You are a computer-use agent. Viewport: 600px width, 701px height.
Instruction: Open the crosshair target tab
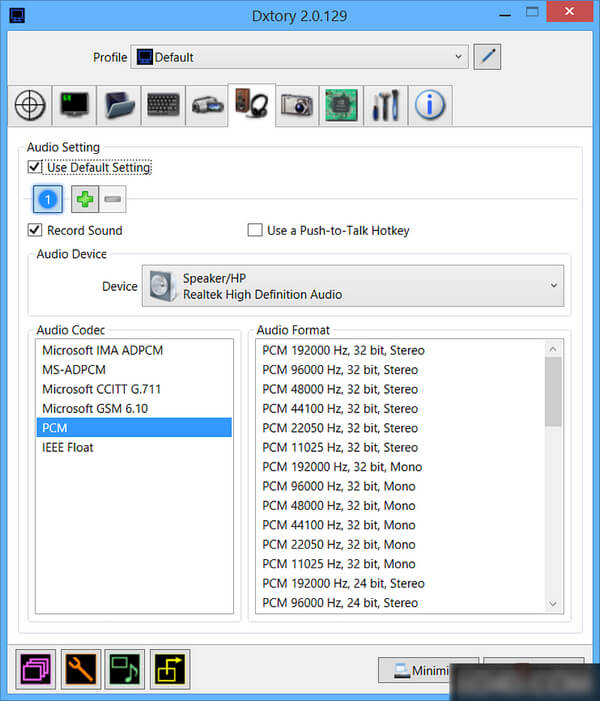[31, 105]
